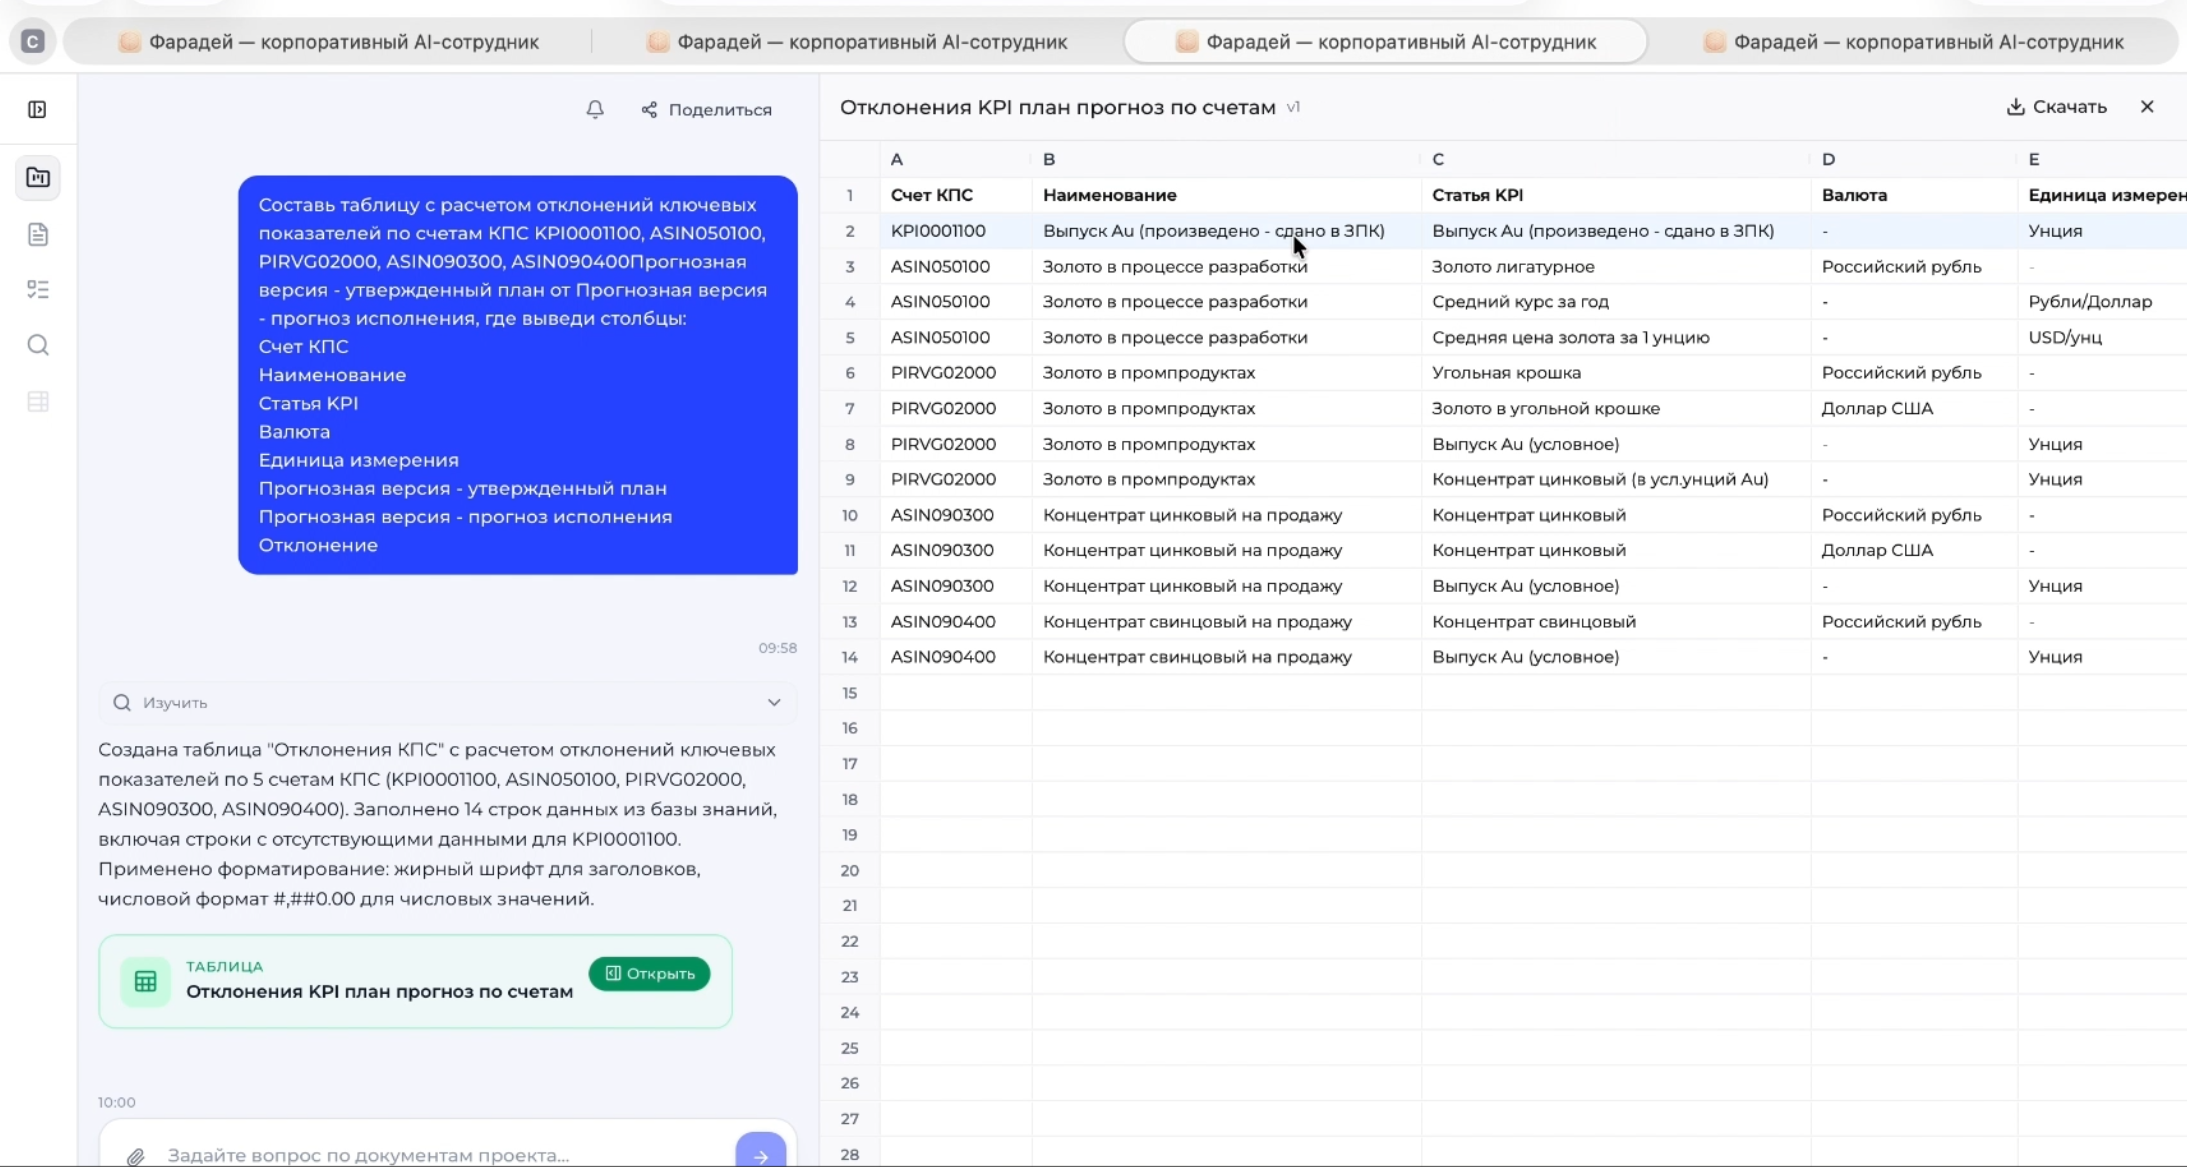The height and width of the screenshot is (1167, 2187).
Task: Select the Статья KPI header cell
Action: [1616, 195]
